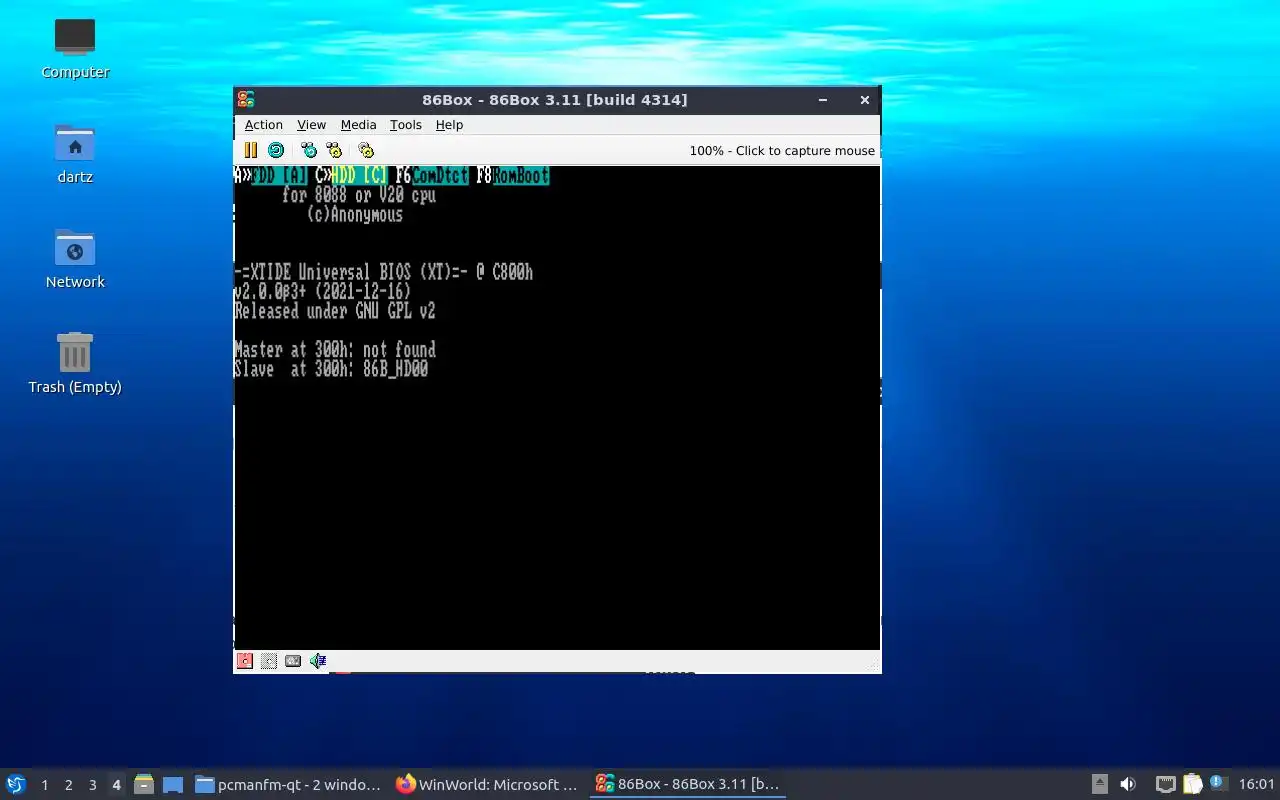The height and width of the screenshot is (800, 1280).
Task: Open the Help menu
Action: 449,125
